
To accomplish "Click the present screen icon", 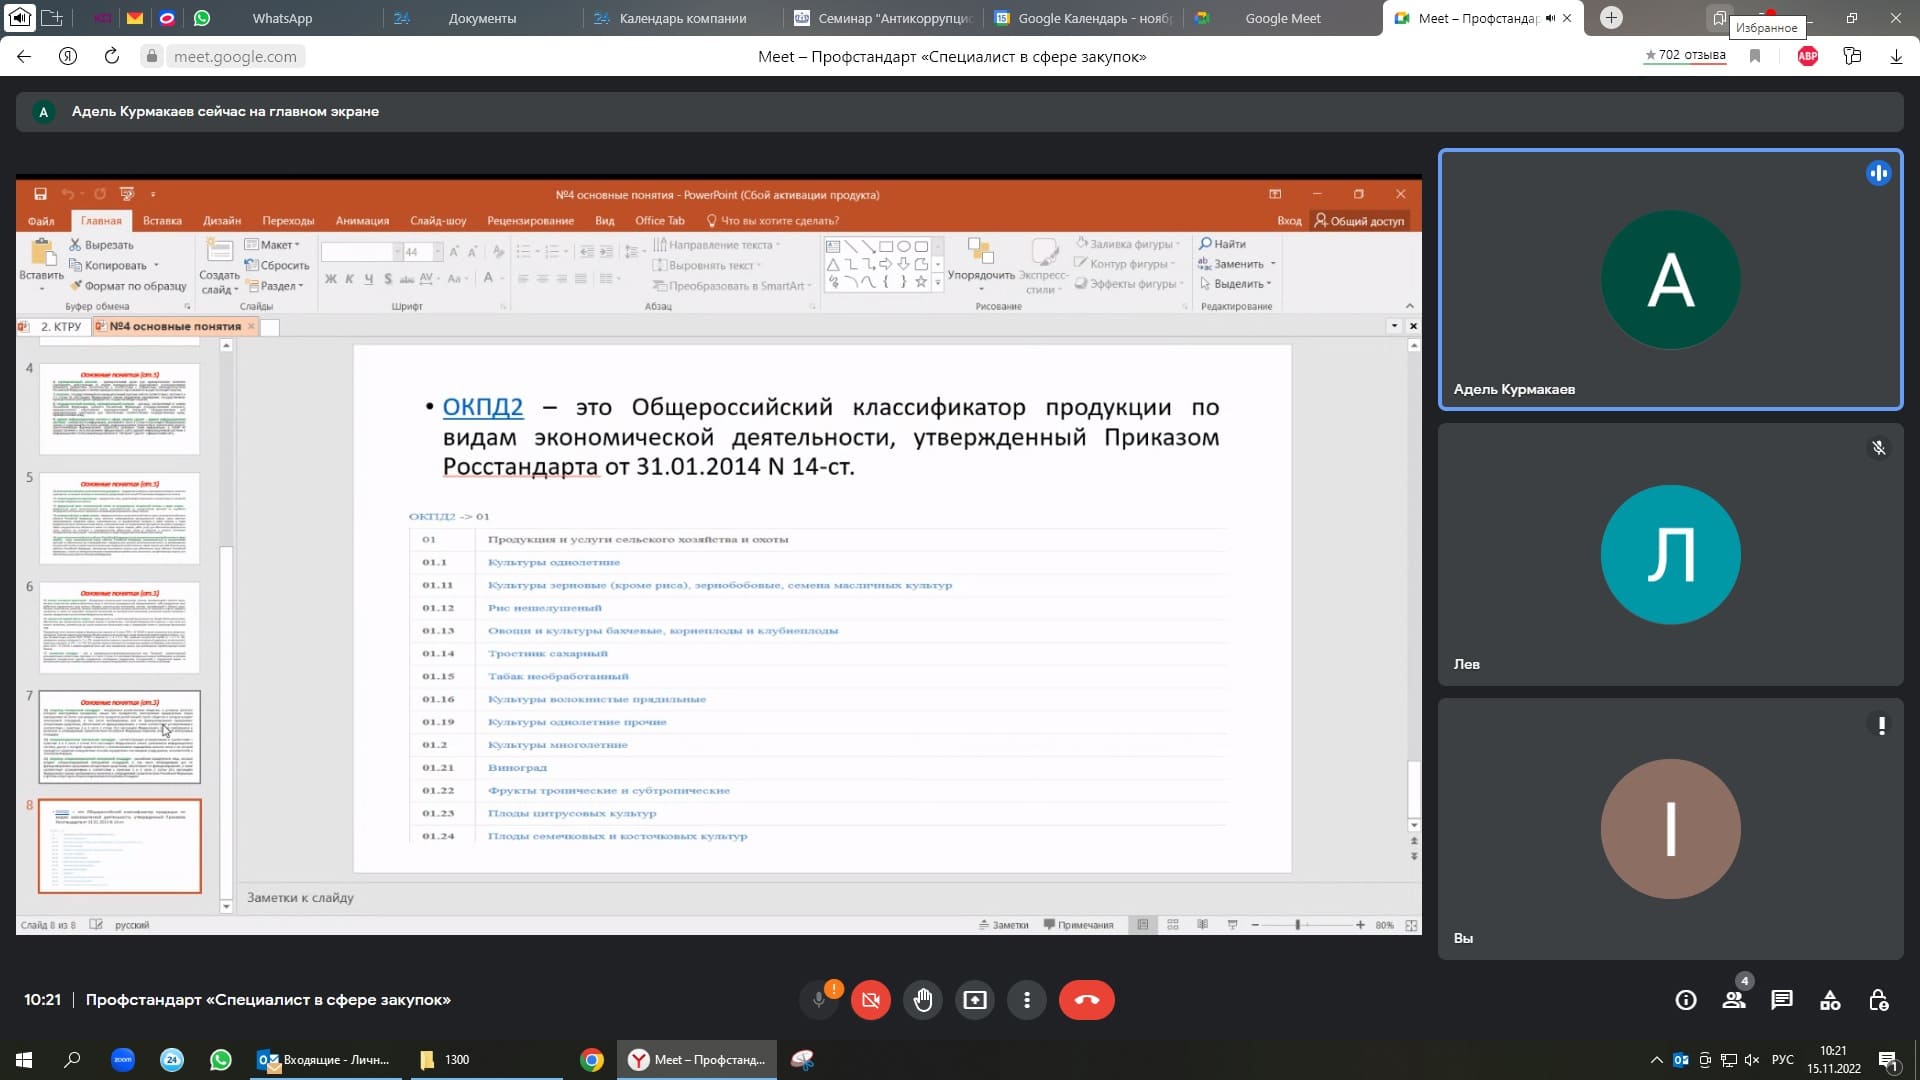I will tap(974, 1000).
